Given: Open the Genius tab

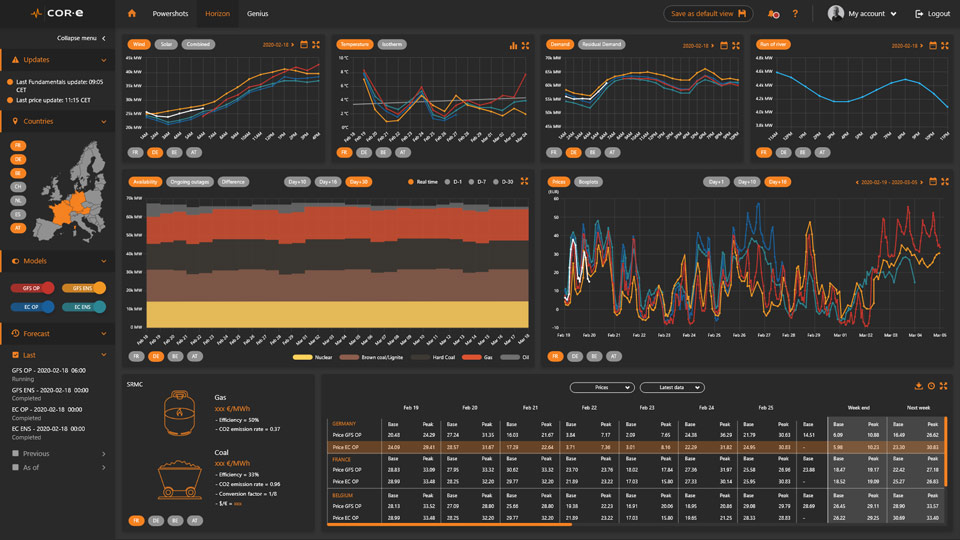Looking at the screenshot, I should (x=257, y=14).
